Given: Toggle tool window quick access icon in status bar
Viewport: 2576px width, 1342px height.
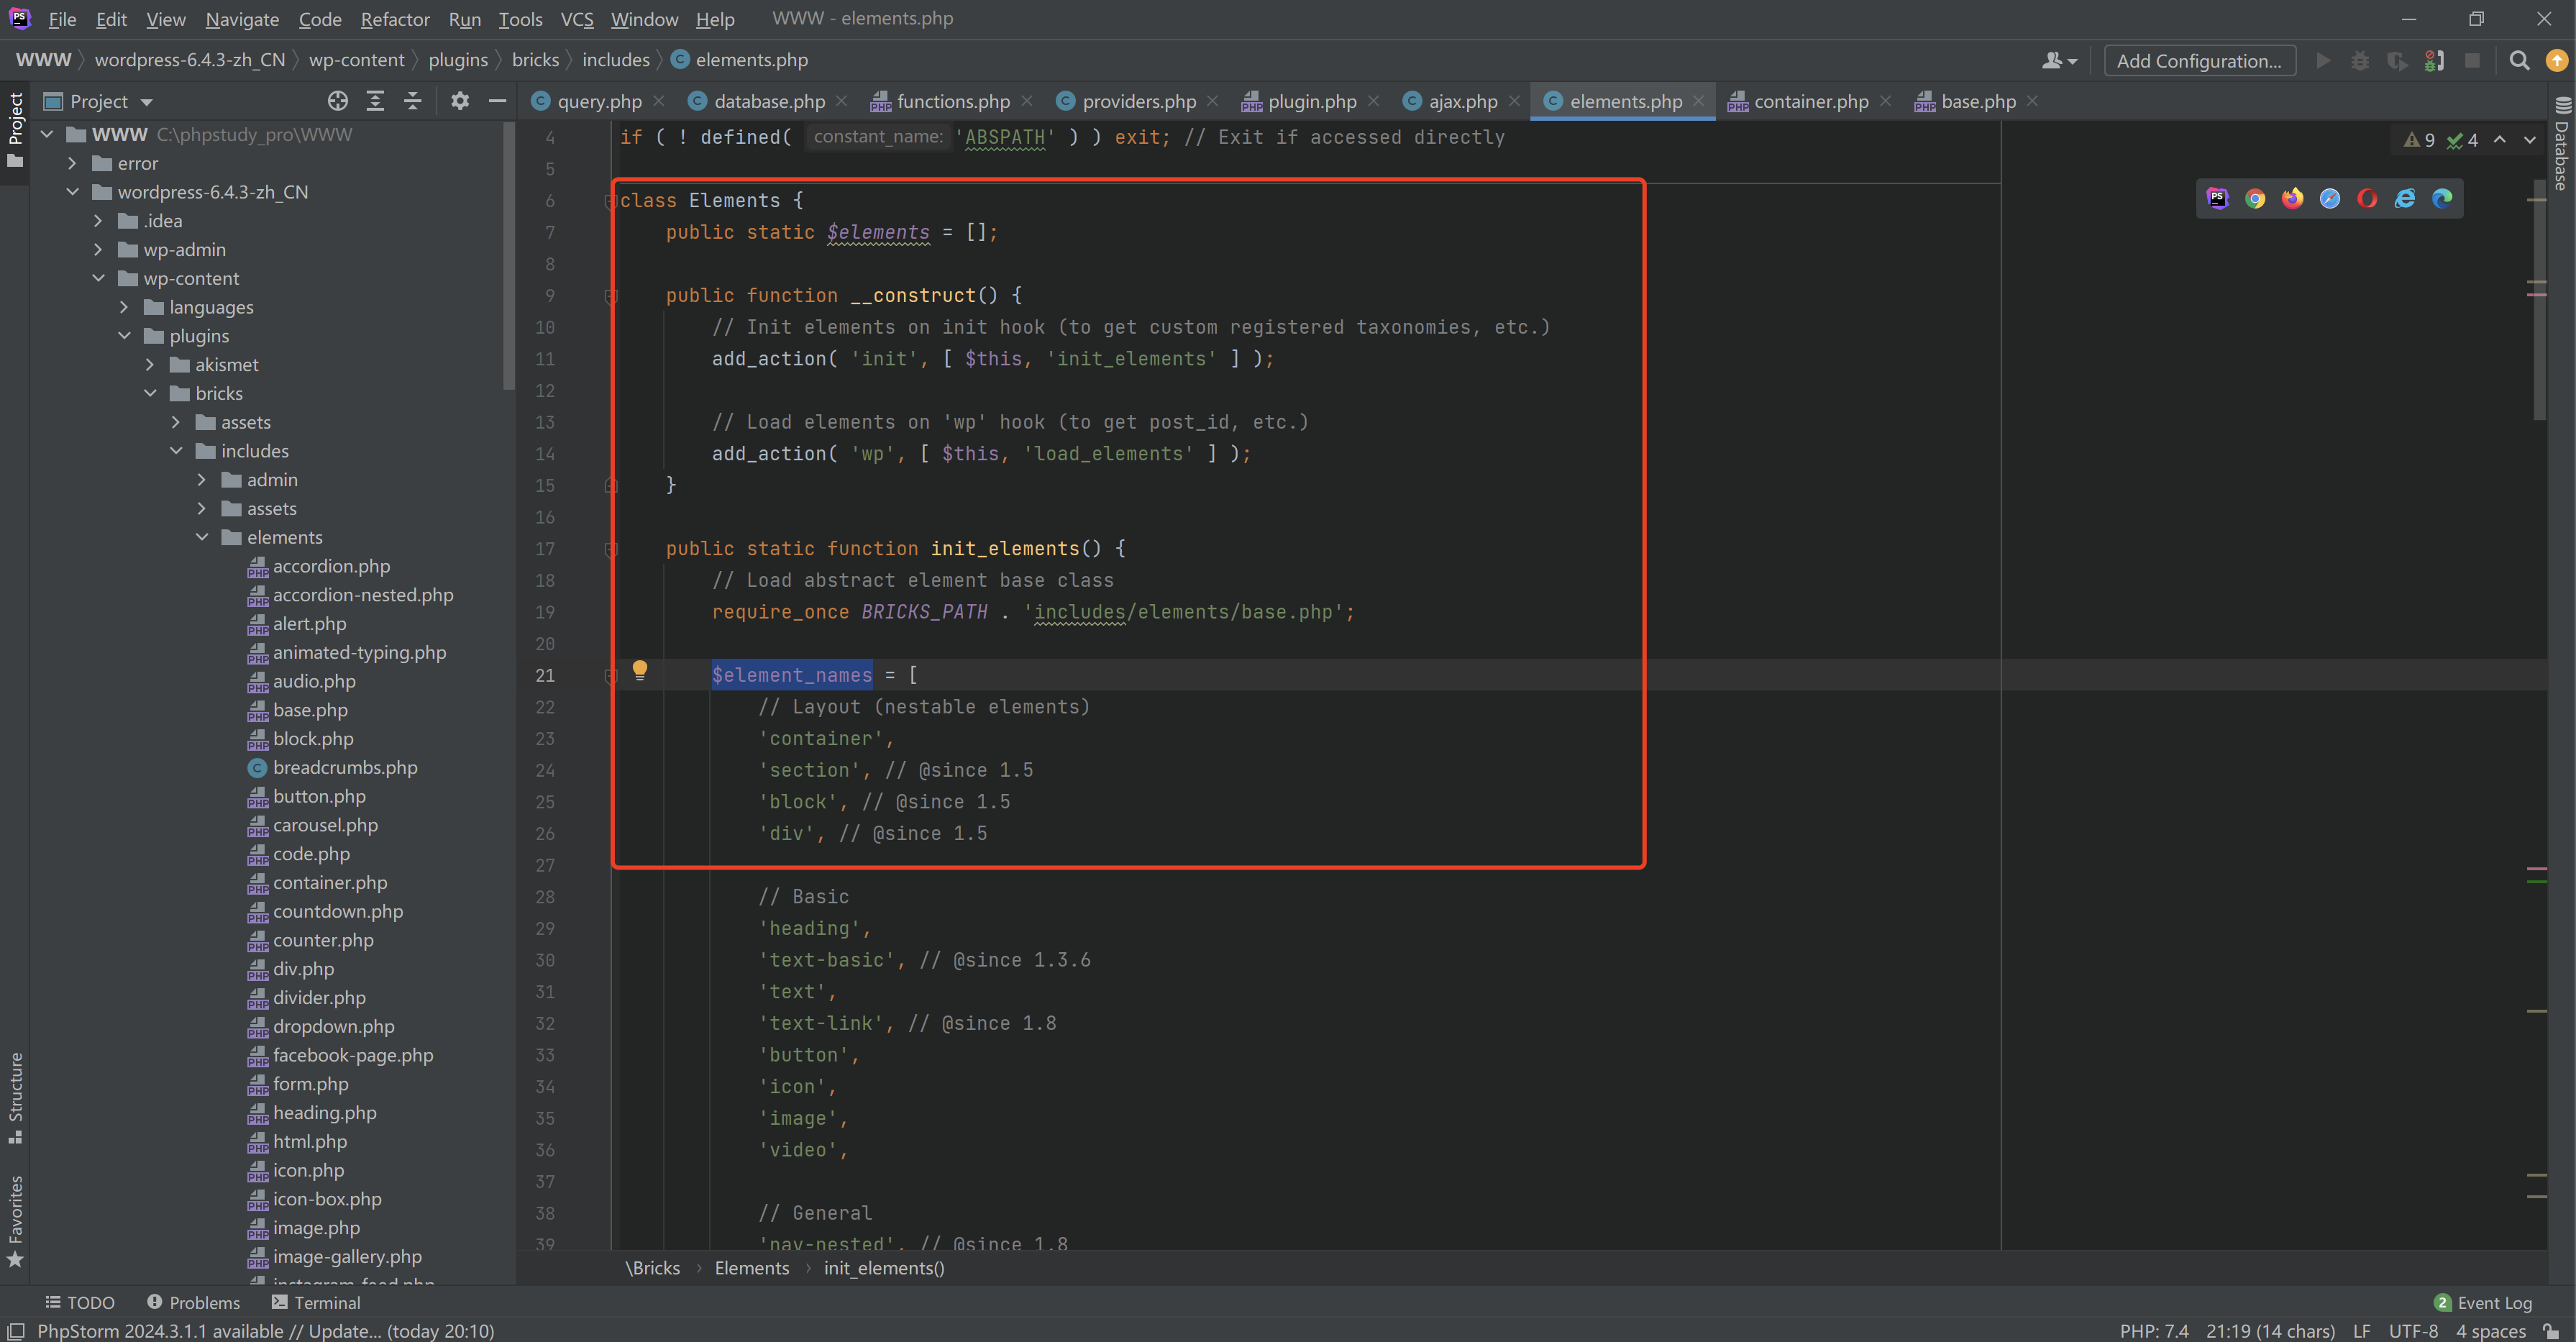Looking at the screenshot, I should click(x=15, y=1331).
